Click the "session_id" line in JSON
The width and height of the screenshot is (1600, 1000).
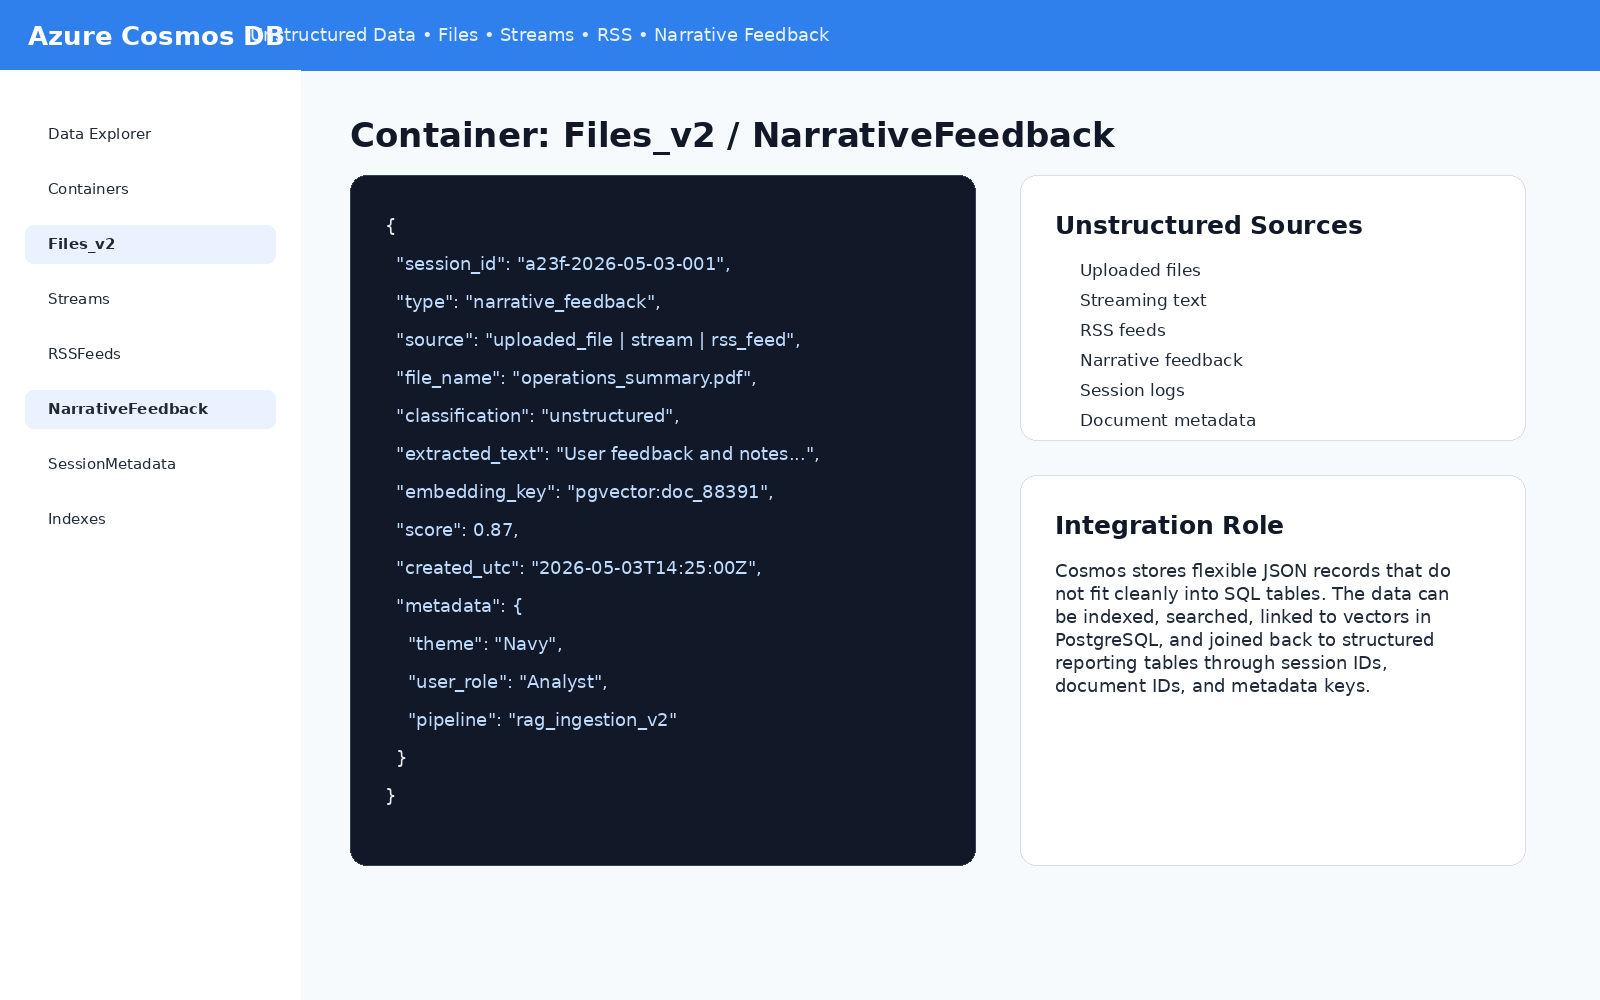point(563,264)
